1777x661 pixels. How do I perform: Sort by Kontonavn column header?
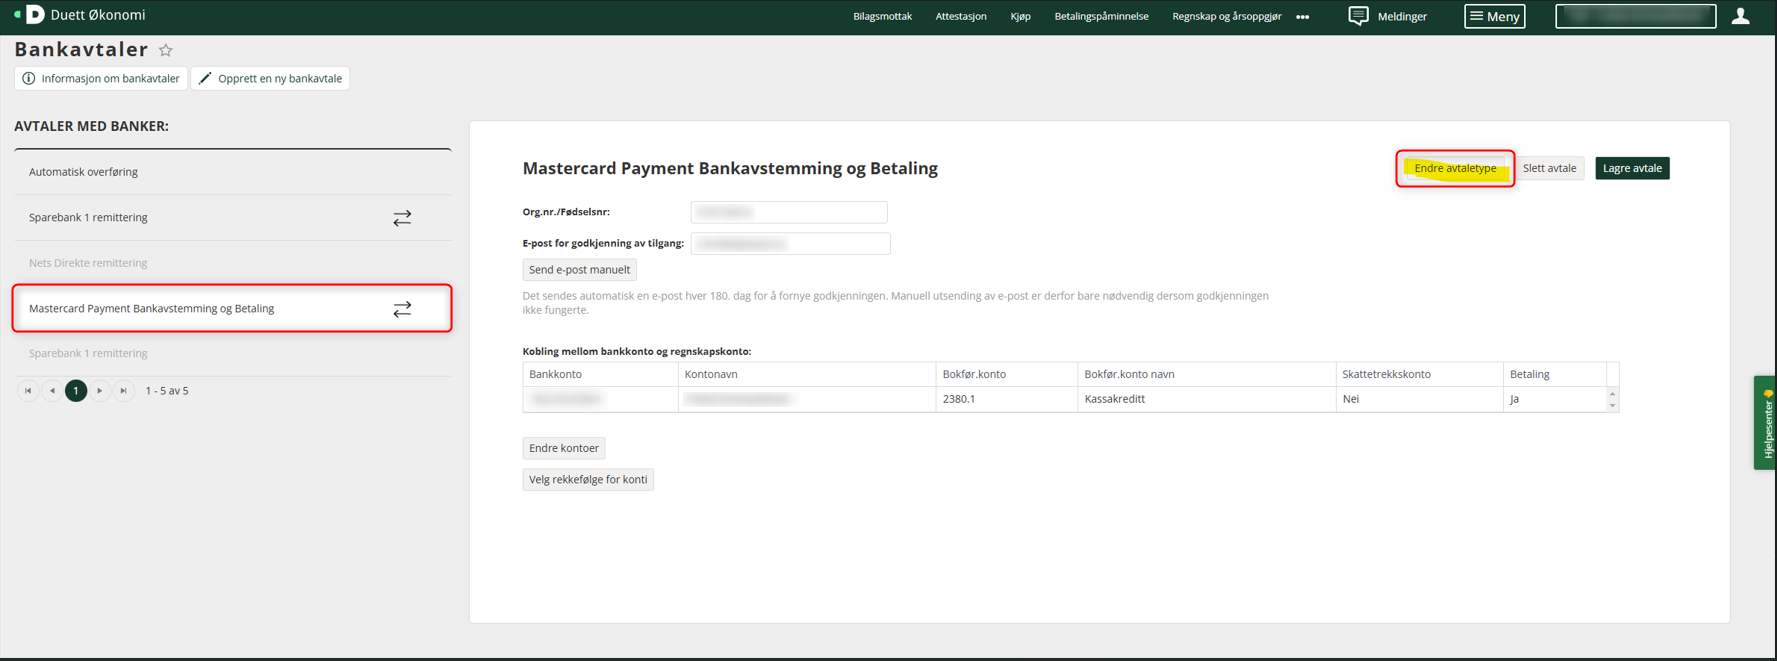point(807,374)
